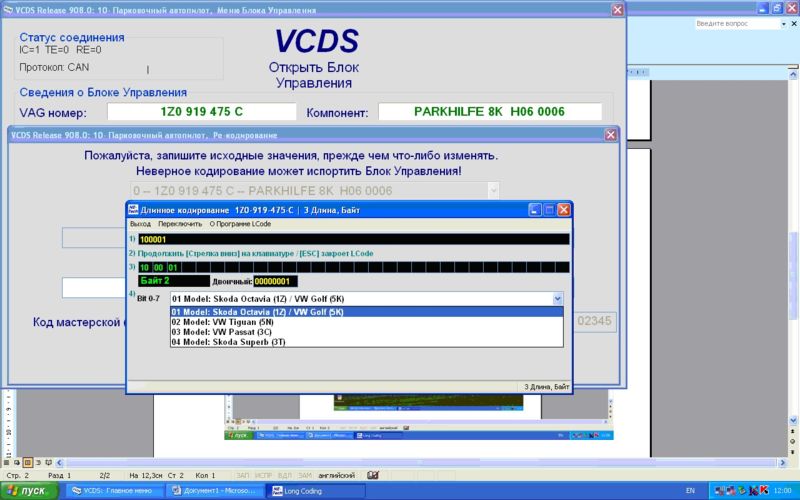Click the Компонент field PARKHILFE 8K H06 0006

click(490, 112)
